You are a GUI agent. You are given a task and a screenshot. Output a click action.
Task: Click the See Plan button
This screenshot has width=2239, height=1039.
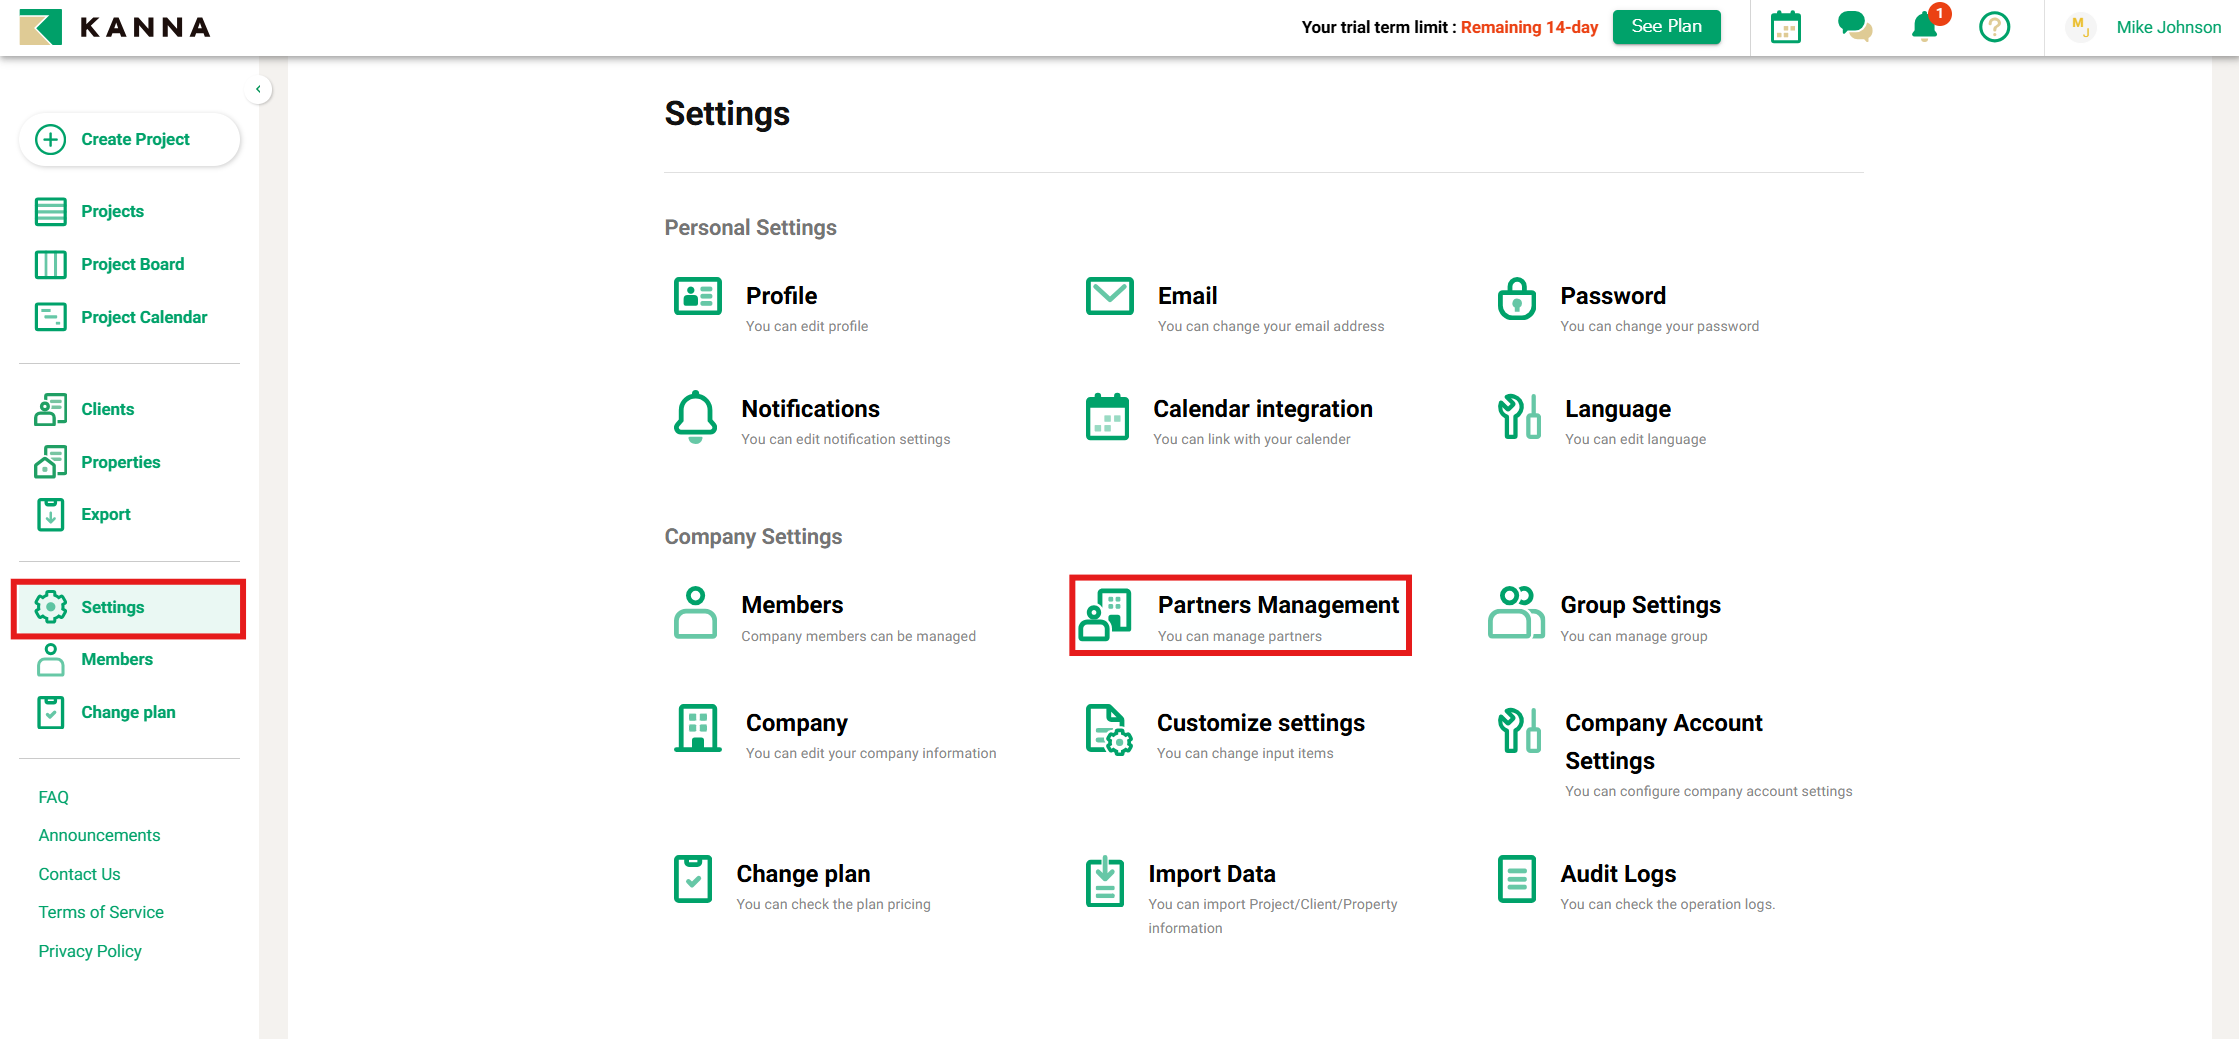(x=1666, y=27)
